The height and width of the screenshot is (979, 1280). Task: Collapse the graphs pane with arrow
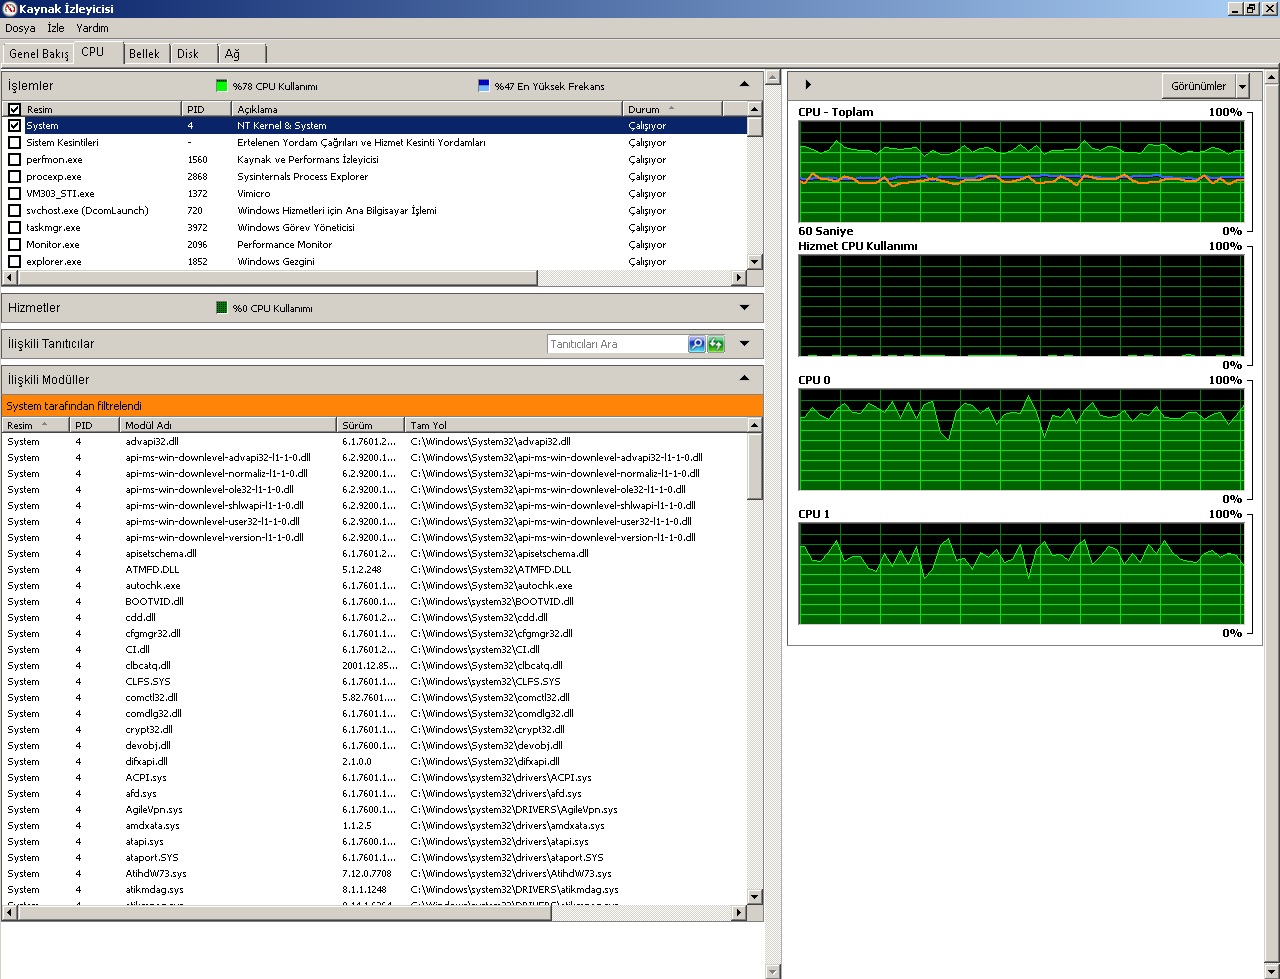(808, 85)
